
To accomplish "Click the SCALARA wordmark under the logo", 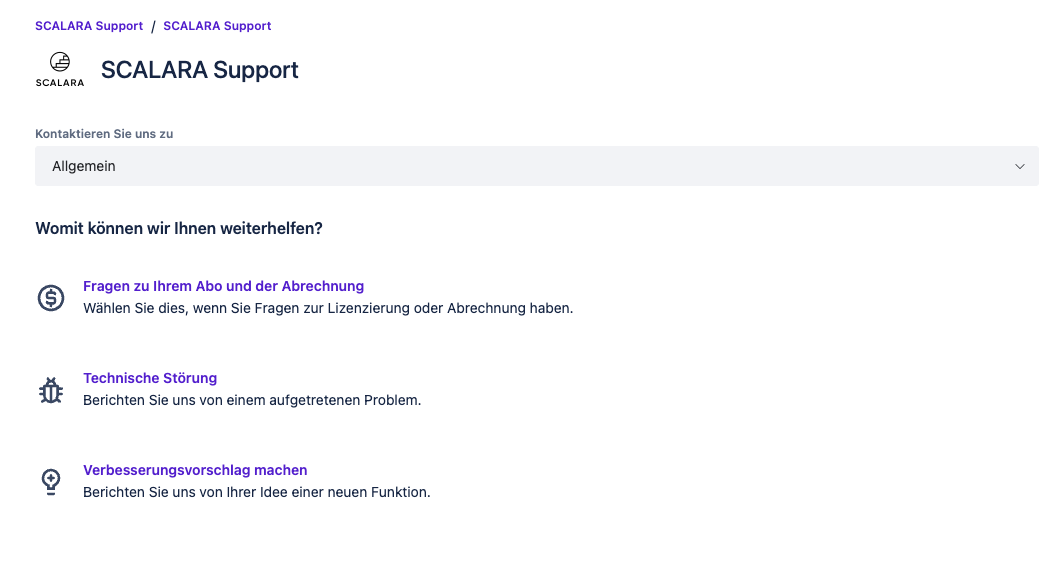I will (60, 83).
